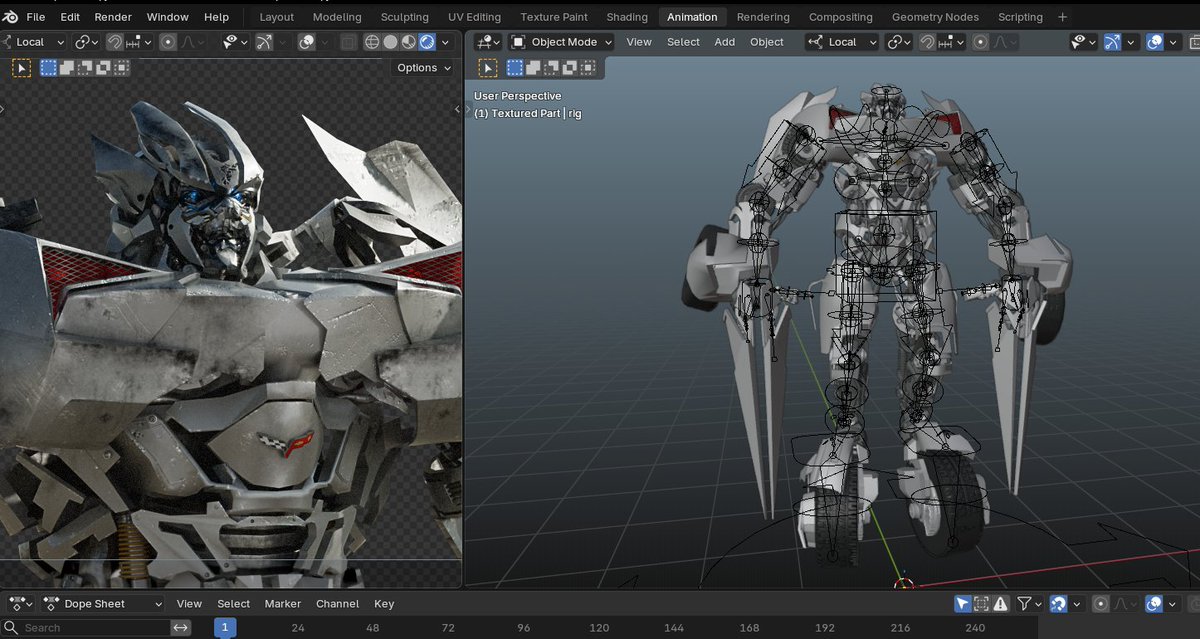Expand the Options dropdown in the left viewport

(x=422, y=67)
